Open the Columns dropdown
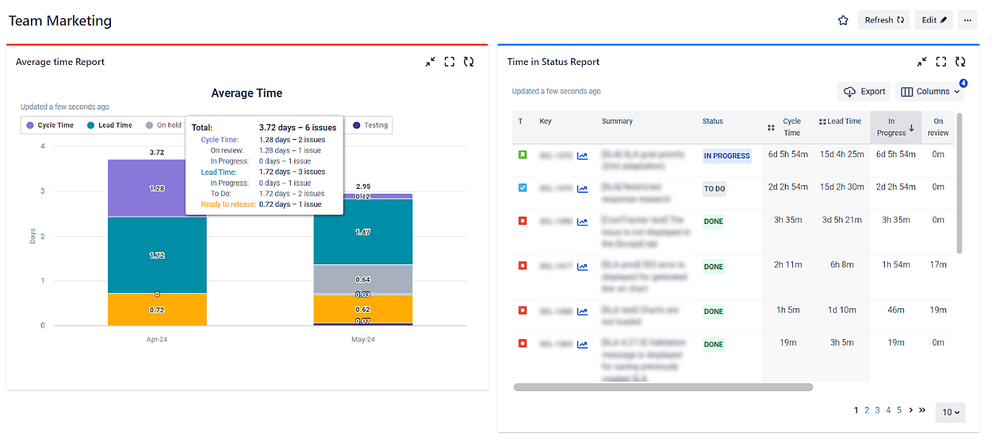This screenshot has width=998, height=448. [929, 92]
